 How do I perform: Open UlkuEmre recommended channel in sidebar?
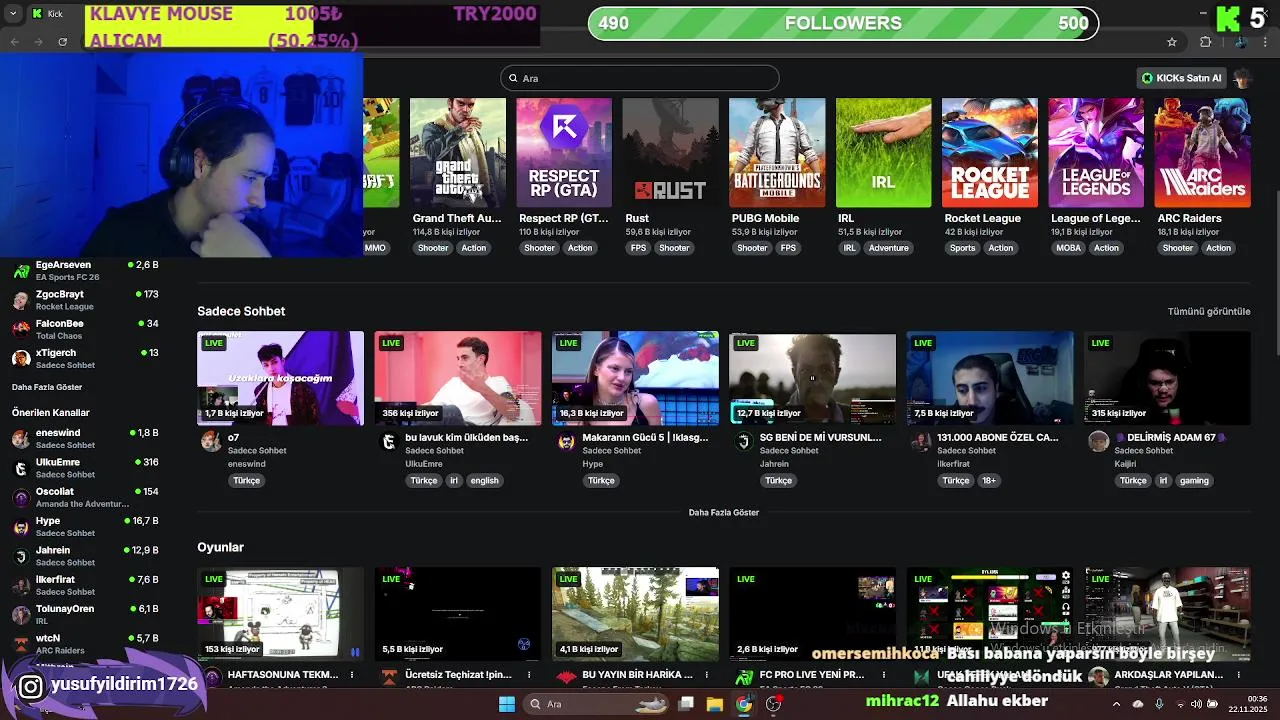coord(85,468)
